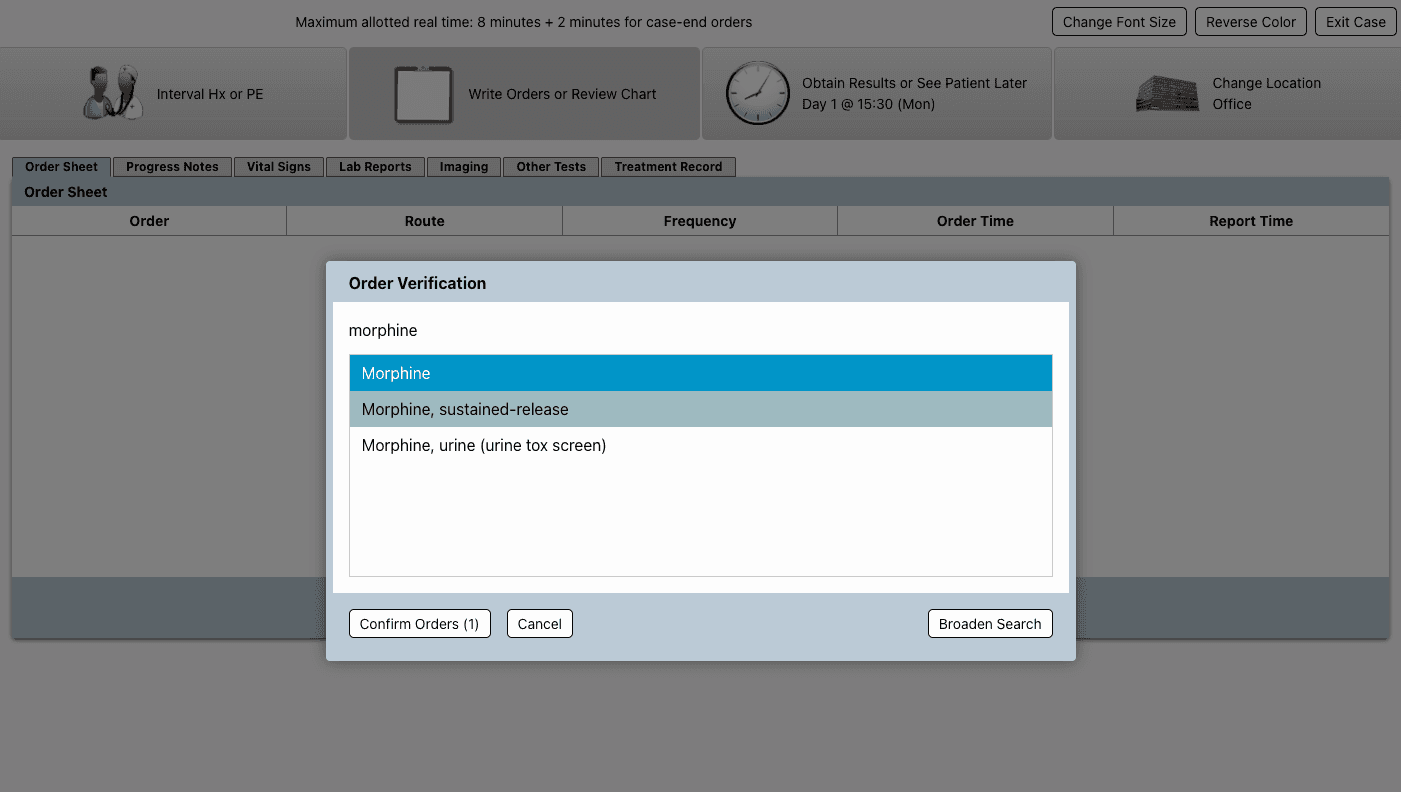Choose Morphine, urine tox screen entry

tap(700, 445)
